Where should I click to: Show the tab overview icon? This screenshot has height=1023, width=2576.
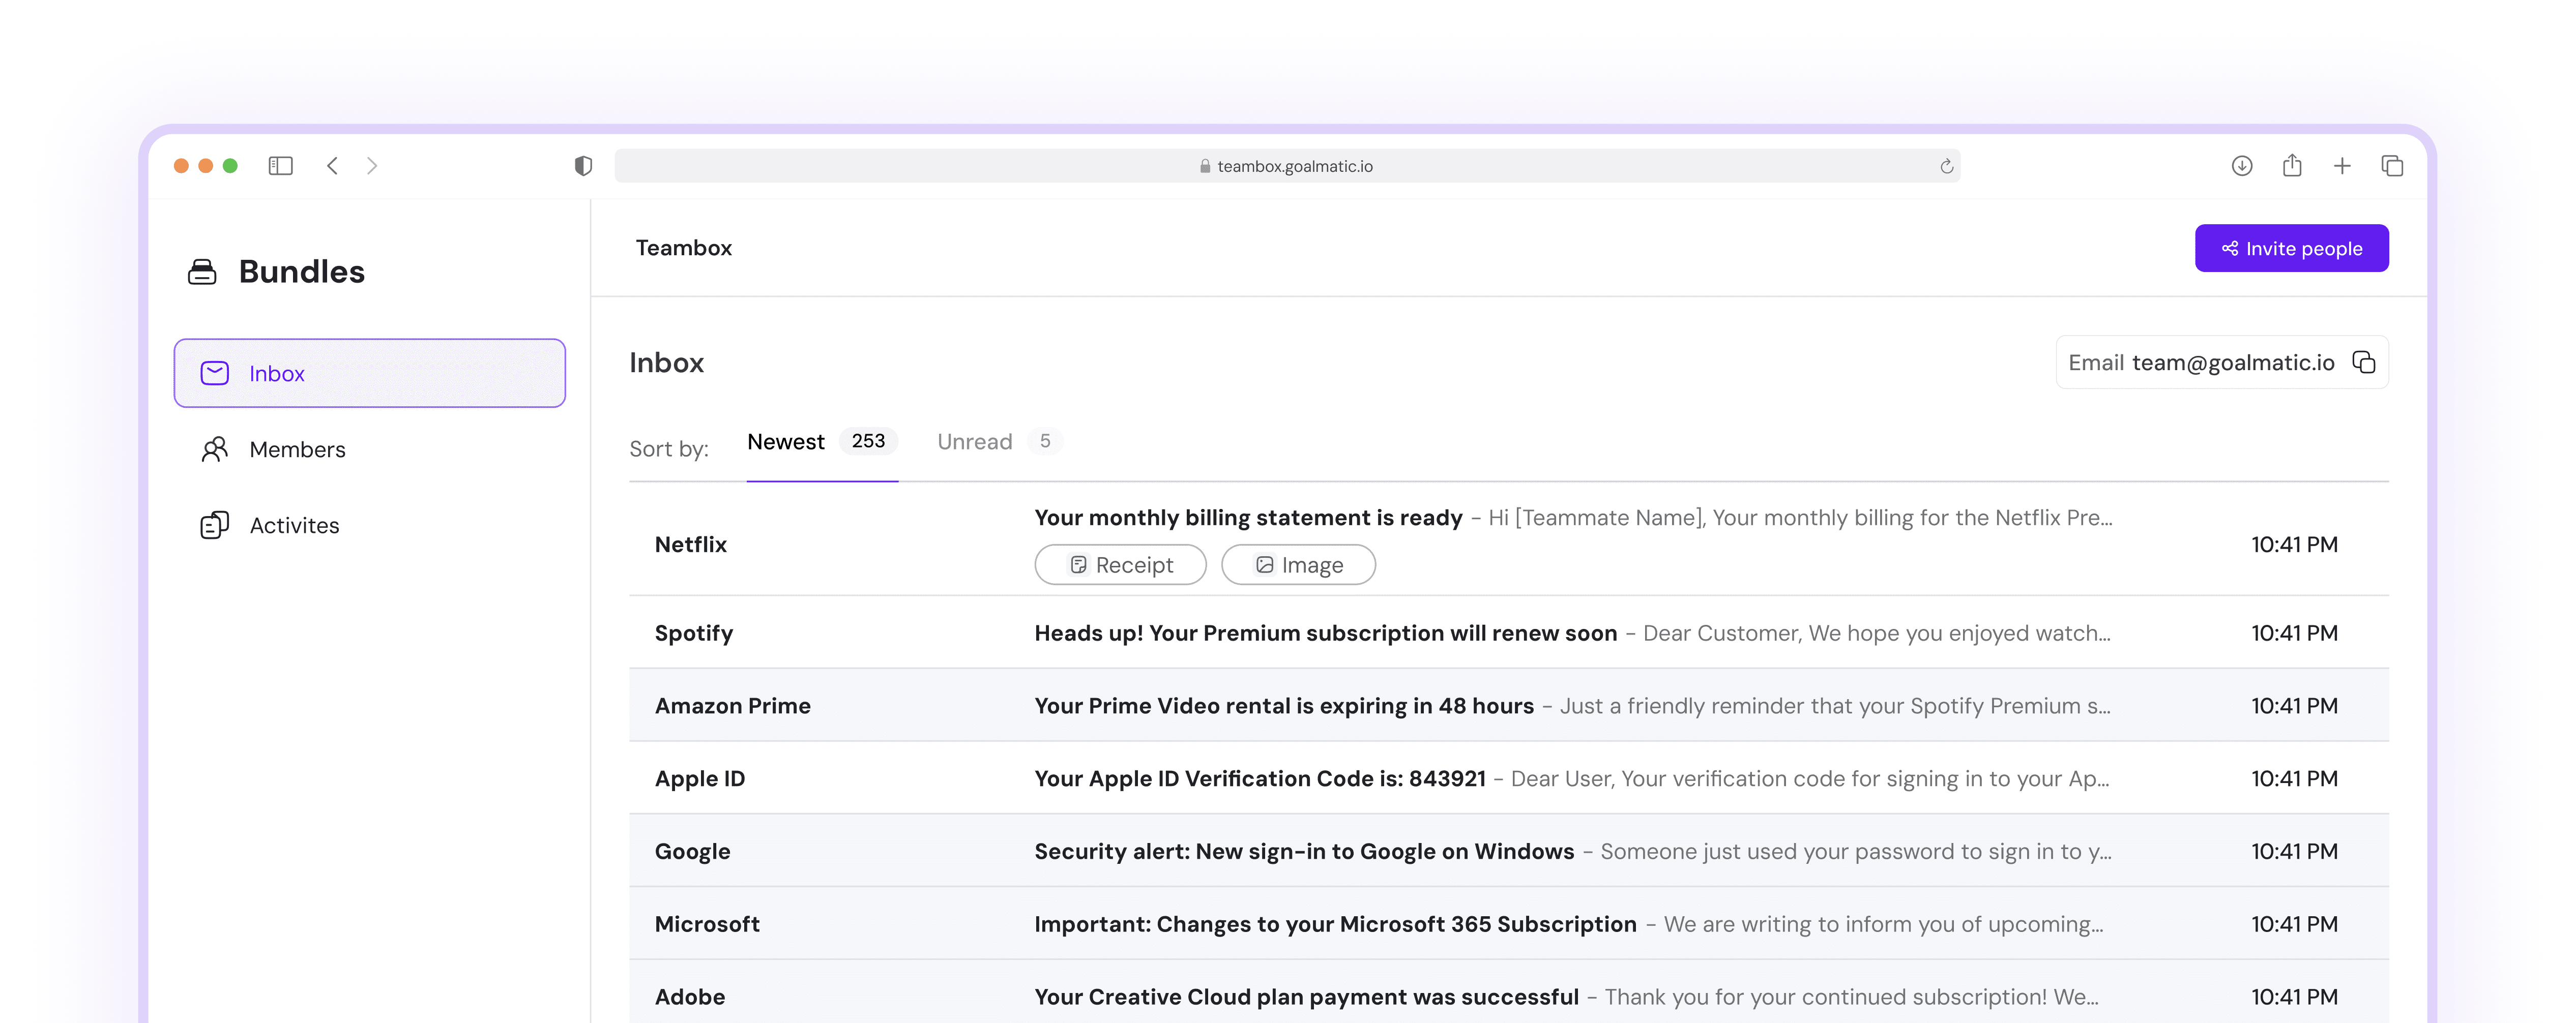click(2391, 166)
